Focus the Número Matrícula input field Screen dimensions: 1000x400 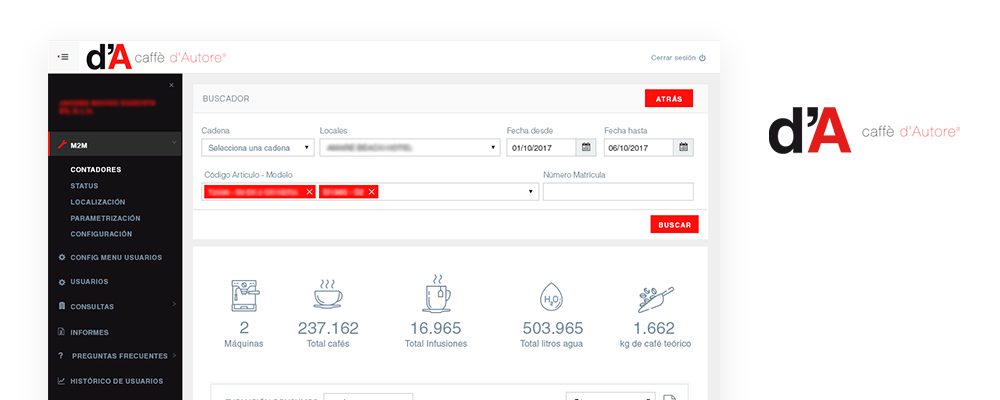pyautogui.click(x=617, y=192)
